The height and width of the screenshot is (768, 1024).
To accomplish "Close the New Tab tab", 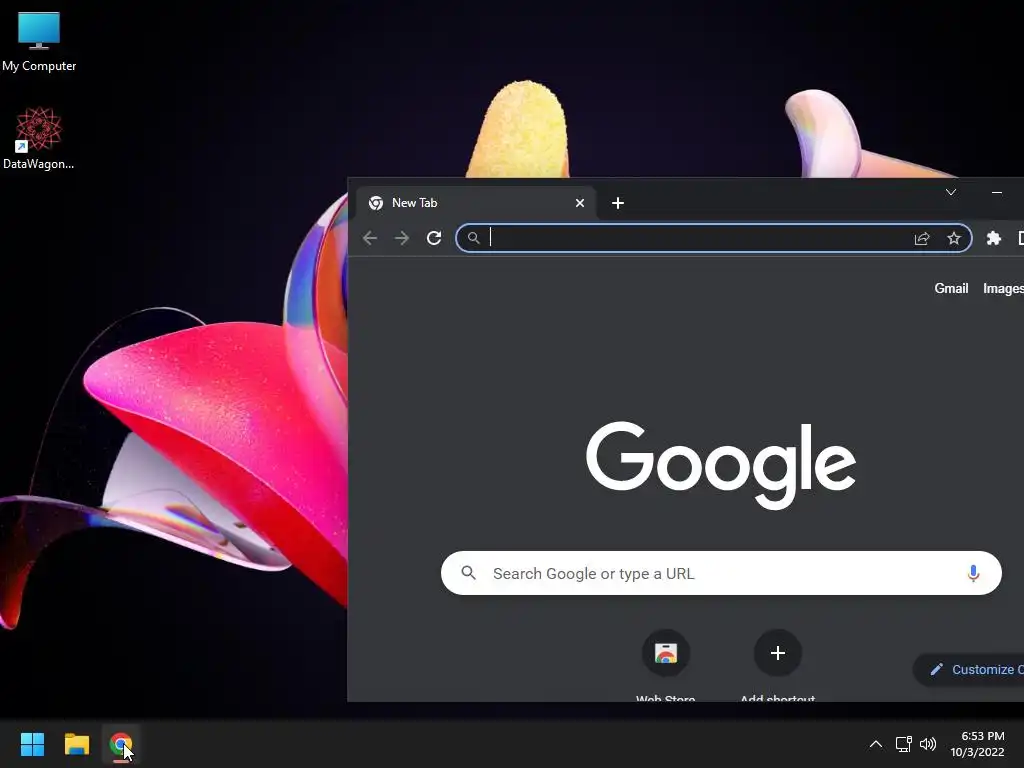I will coord(579,203).
